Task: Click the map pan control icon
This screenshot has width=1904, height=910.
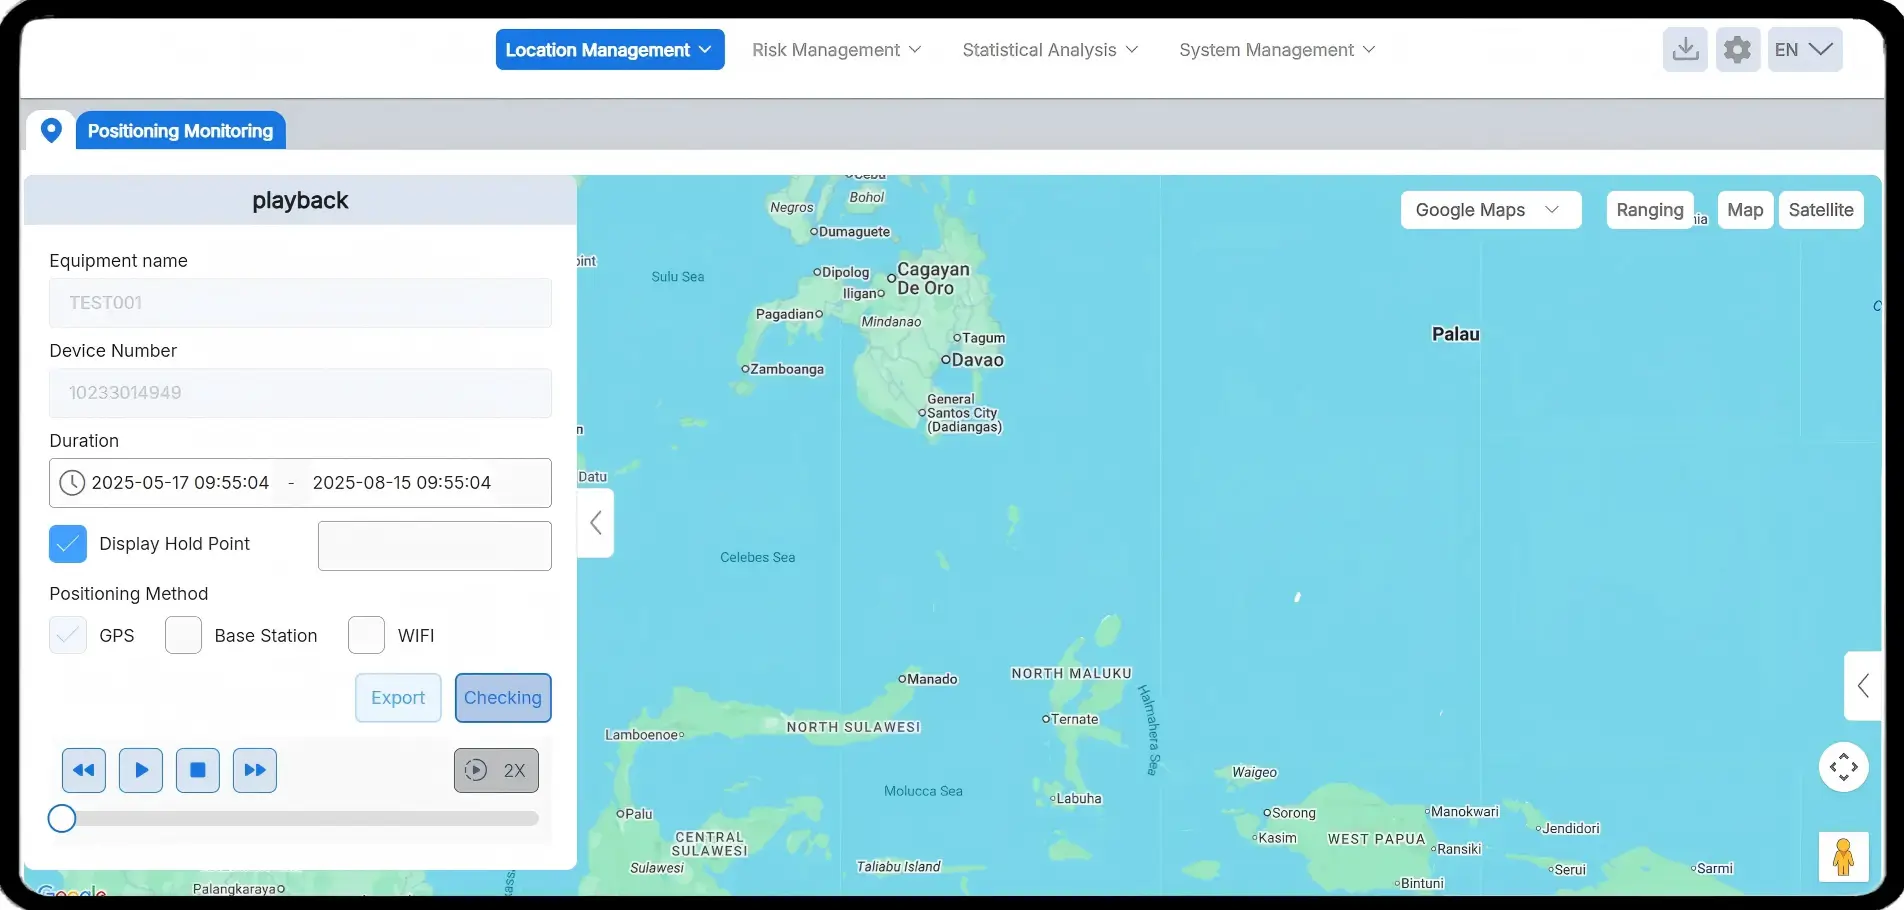Action: 1843,767
